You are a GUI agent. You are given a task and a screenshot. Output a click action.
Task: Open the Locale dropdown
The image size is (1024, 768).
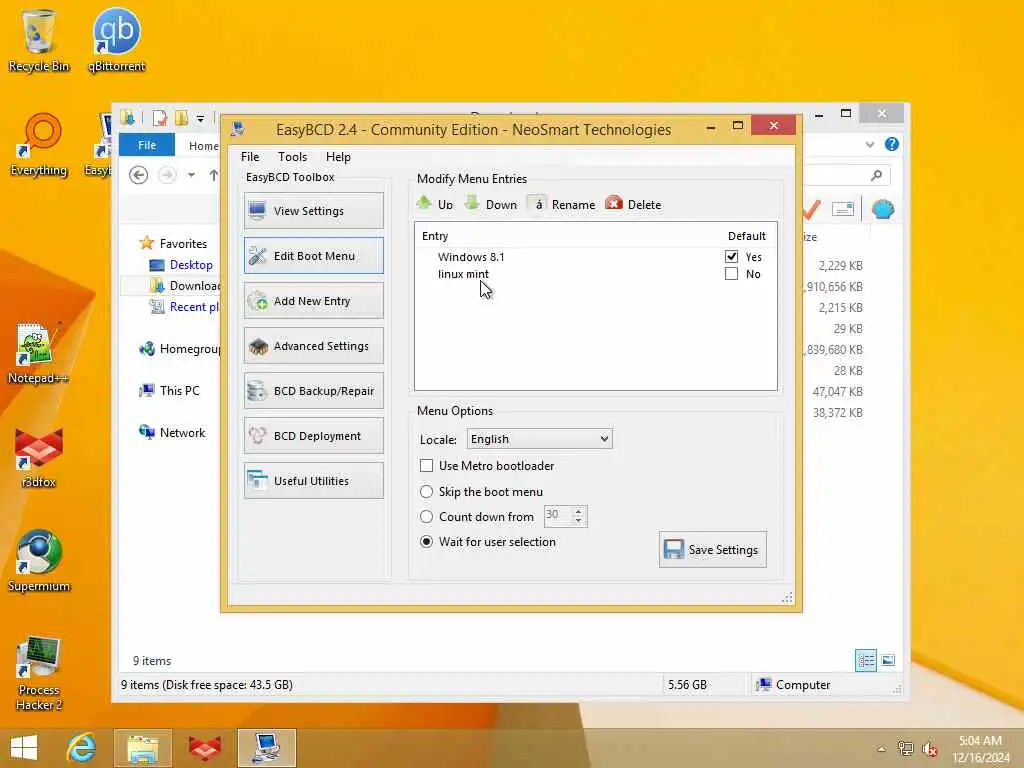[x=539, y=439]
